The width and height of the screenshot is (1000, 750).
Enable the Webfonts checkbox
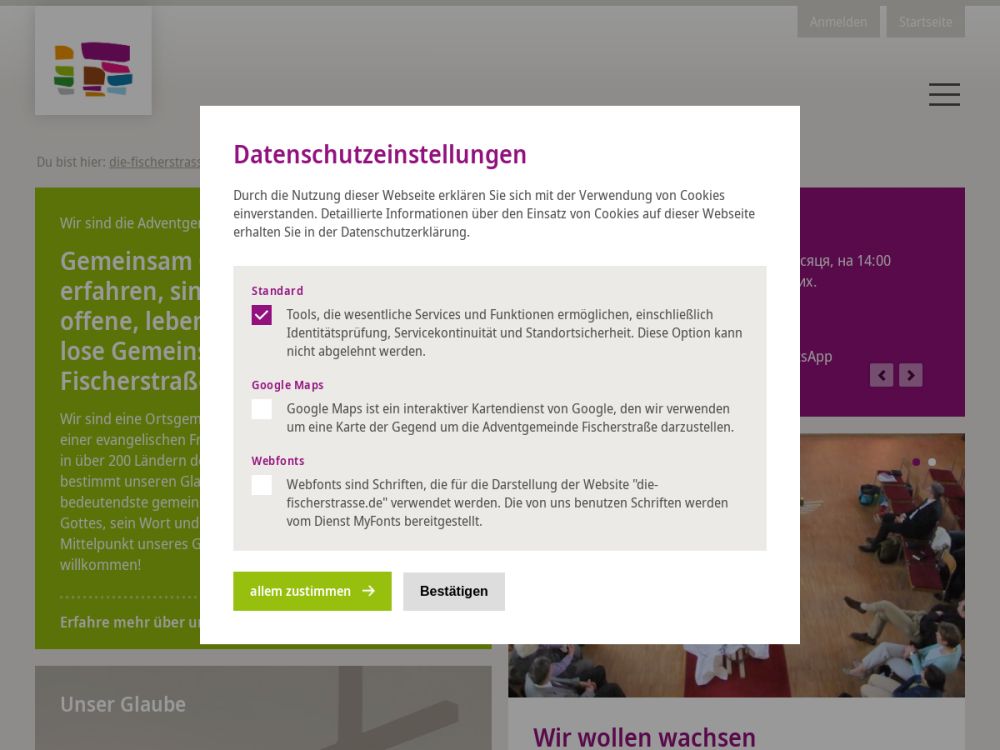pyautogui.click(x=262, y=485)
